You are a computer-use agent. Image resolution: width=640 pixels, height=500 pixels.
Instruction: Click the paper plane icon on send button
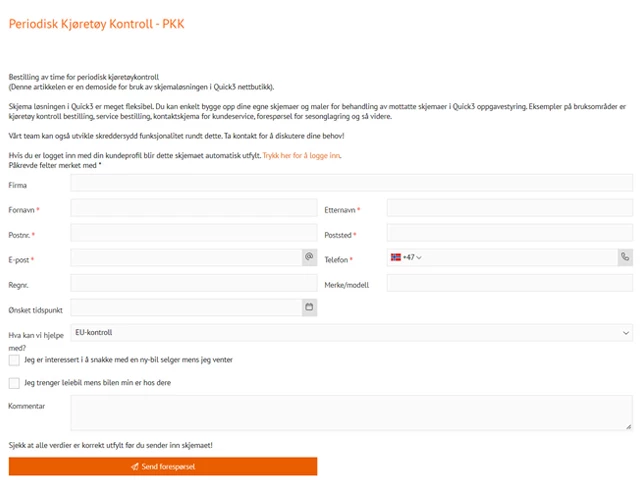[135, 466]
